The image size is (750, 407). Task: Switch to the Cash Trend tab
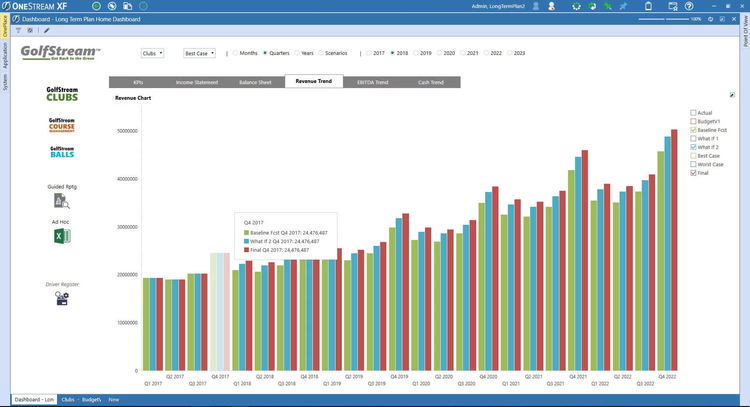click(x=431, y=82)
